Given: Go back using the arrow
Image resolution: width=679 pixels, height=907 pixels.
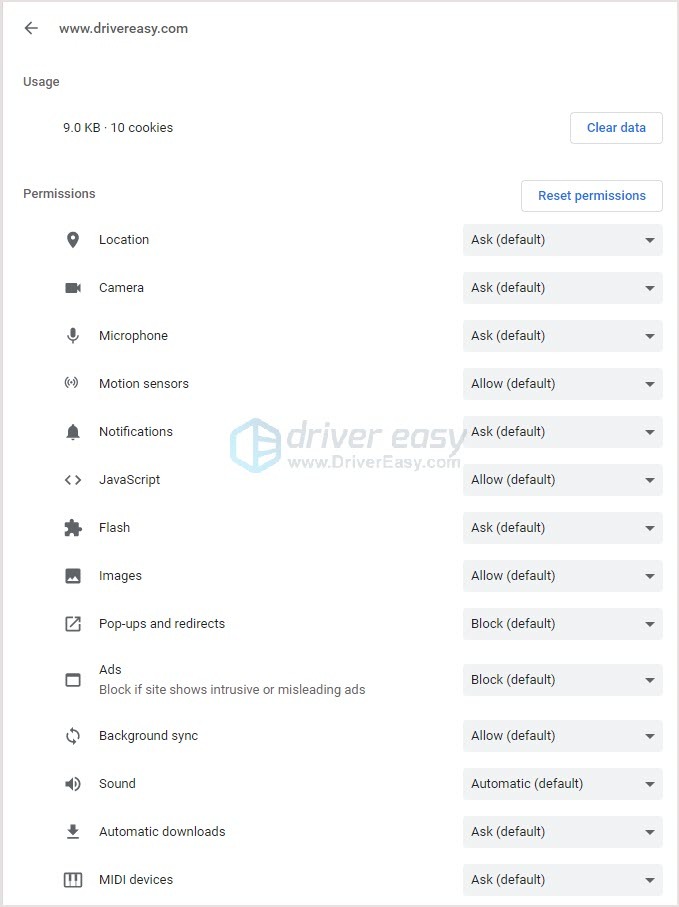Looking at the screenshot, I should pos(31,28).
